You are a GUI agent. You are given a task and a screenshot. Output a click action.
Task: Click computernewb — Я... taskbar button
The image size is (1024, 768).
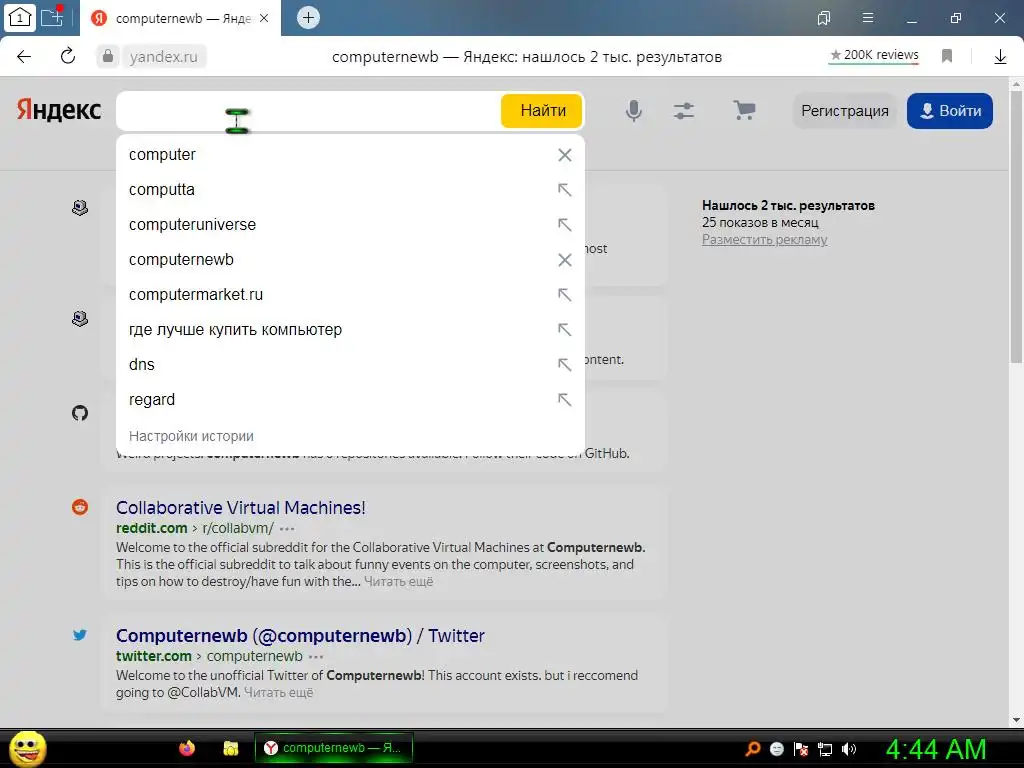[334, 748]
